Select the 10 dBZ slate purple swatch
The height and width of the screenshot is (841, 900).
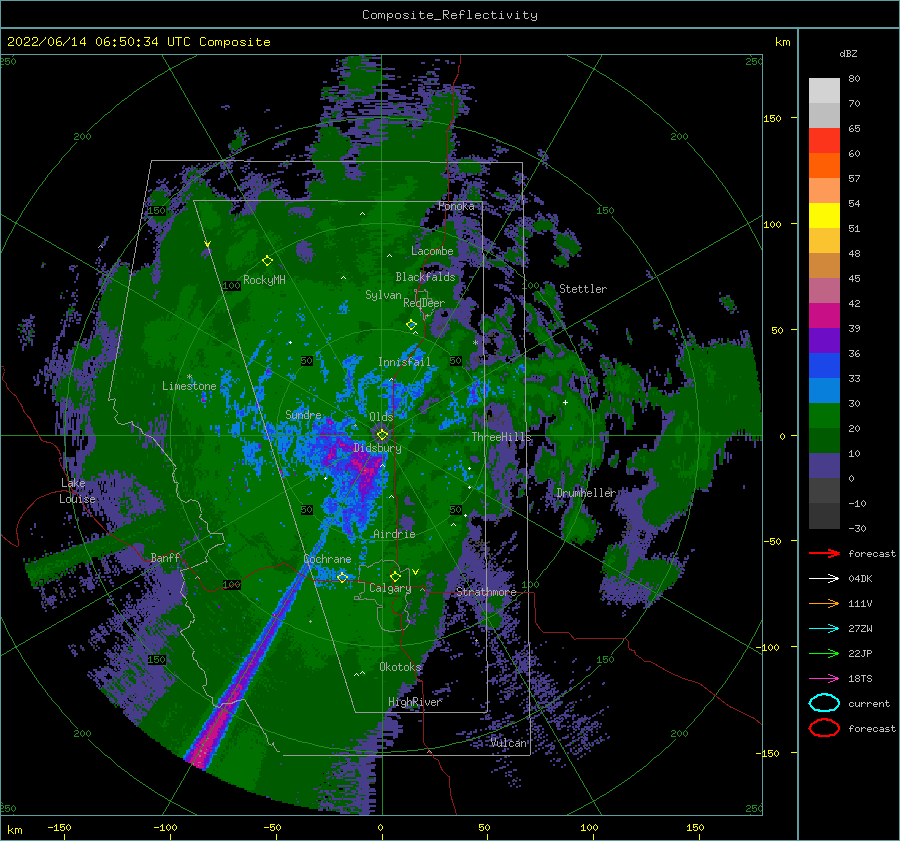824,465
